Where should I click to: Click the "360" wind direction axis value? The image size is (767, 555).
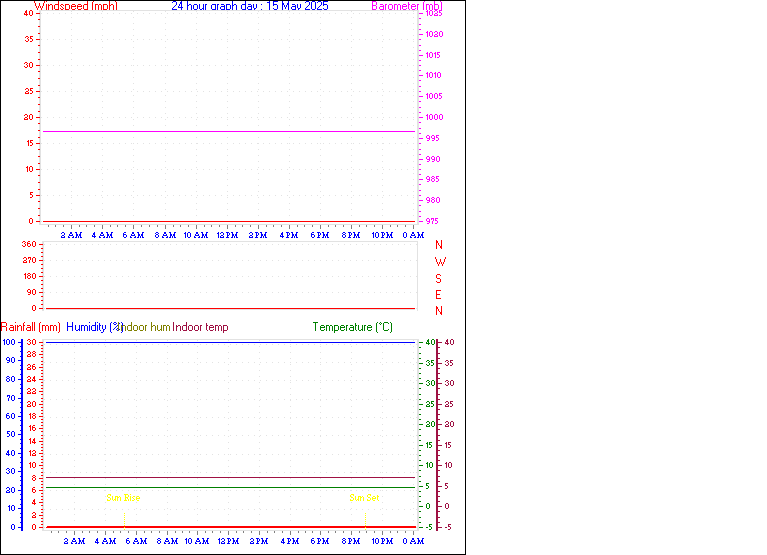pos(29,244)
